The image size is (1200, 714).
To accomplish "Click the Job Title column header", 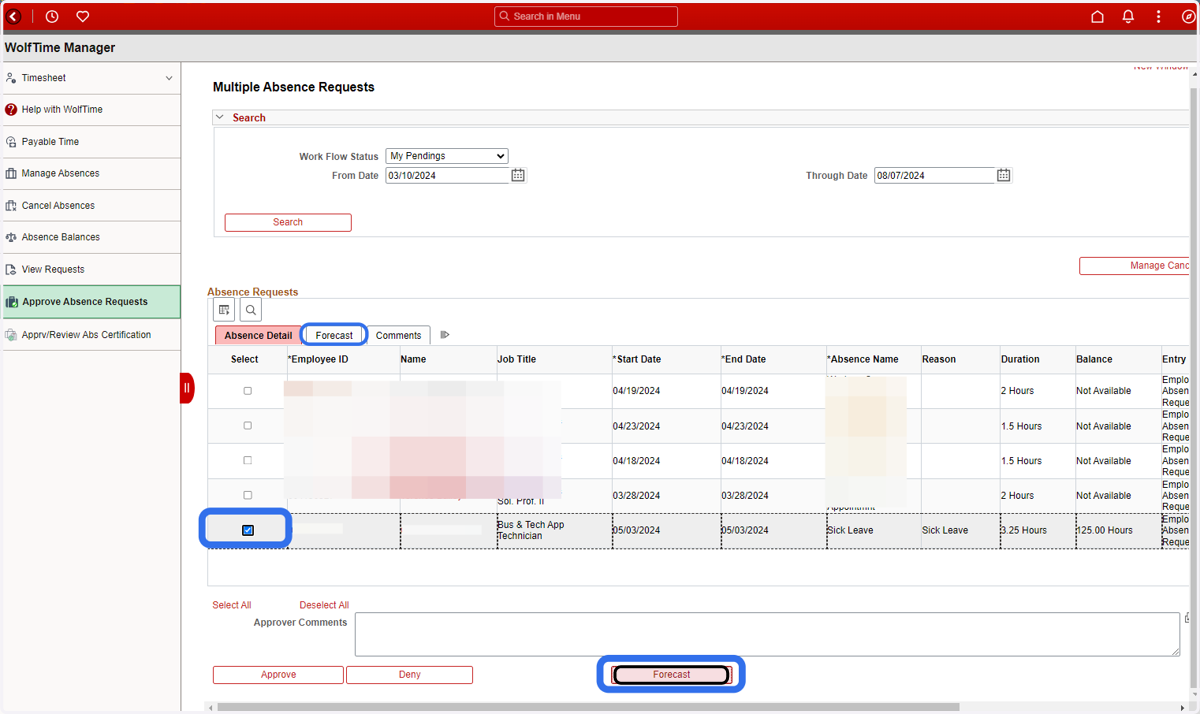I will pyautogui.click(x=517, y=360).
